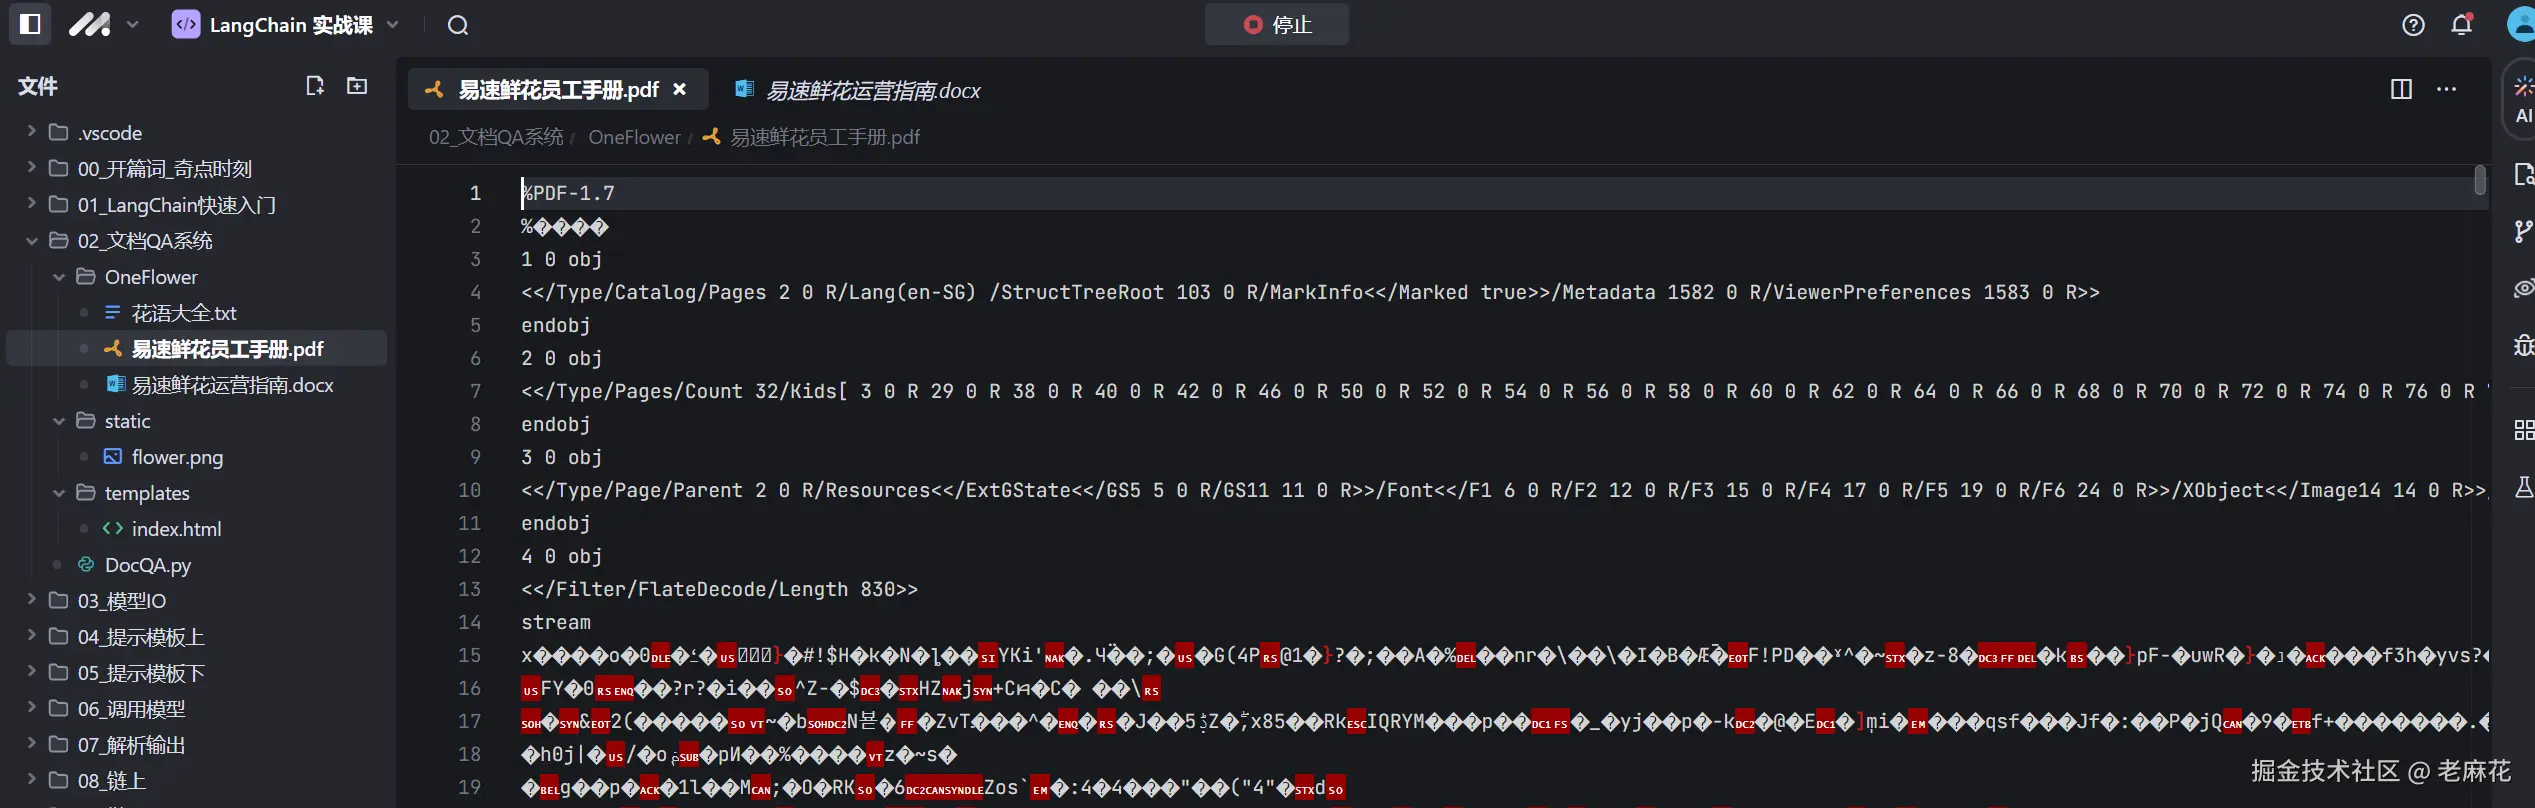The image size is (2535, 808).
Task: Open the notifications bell icon
Action: tap(2461, 25)
